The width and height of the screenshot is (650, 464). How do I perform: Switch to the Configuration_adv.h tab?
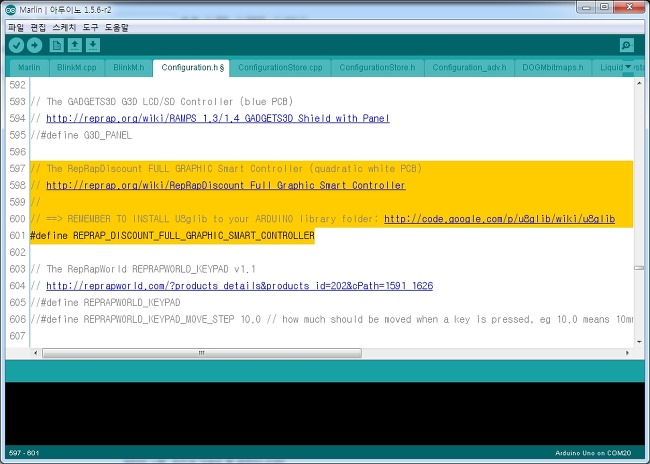469,68
